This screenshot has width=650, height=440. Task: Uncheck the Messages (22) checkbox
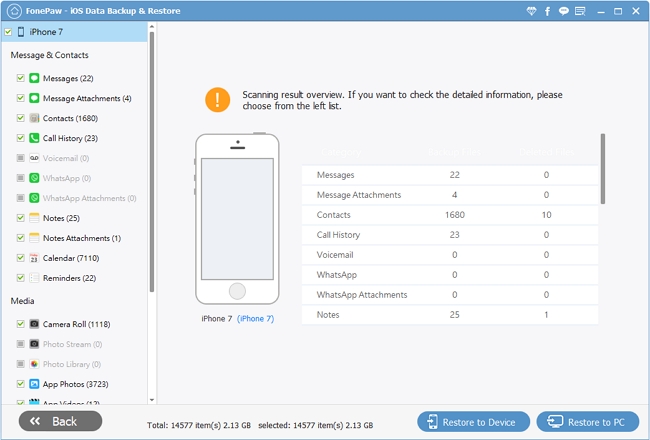[x=20, y=78]
